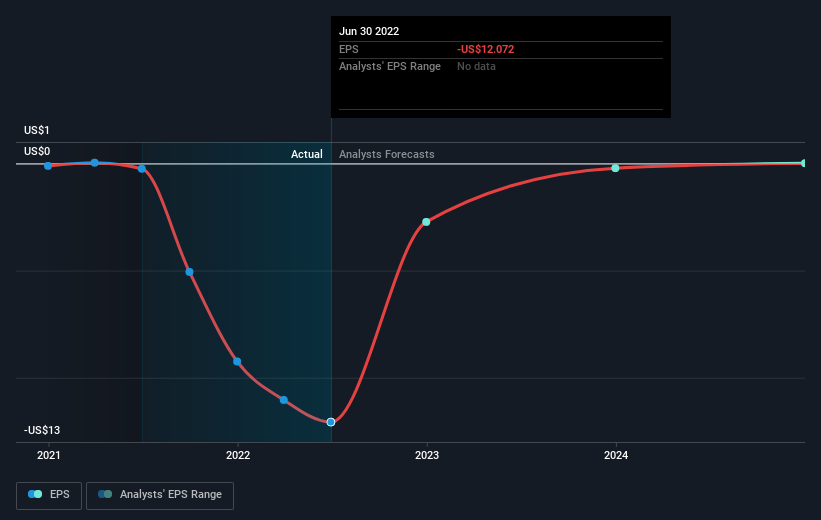Select the EPS data point just before Jun 2022

pos(284,400)
